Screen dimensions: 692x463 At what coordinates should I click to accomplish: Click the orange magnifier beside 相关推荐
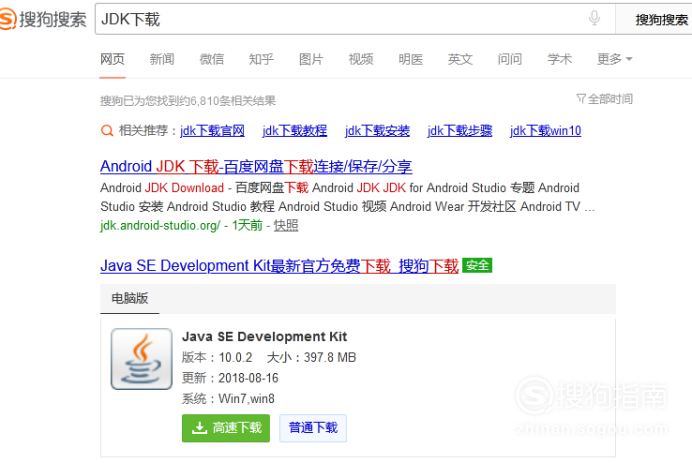[x=107, y=131]
